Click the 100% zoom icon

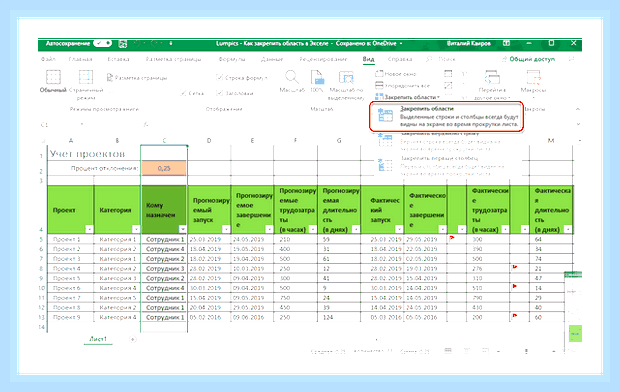click(317, 77)
